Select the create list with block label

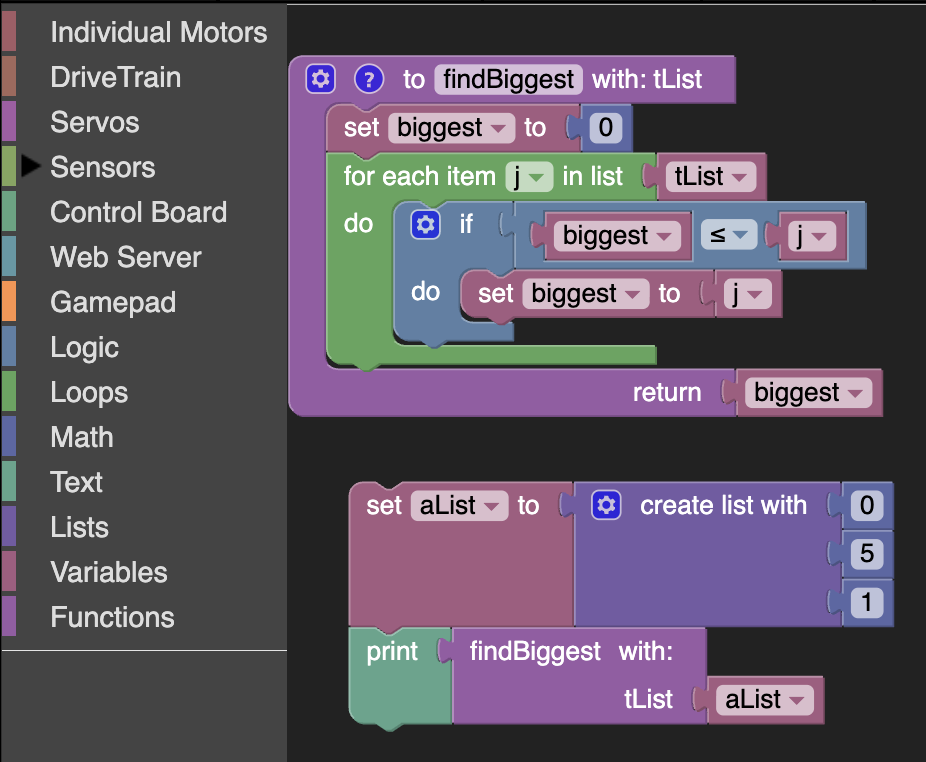click(x=723, y=506)
